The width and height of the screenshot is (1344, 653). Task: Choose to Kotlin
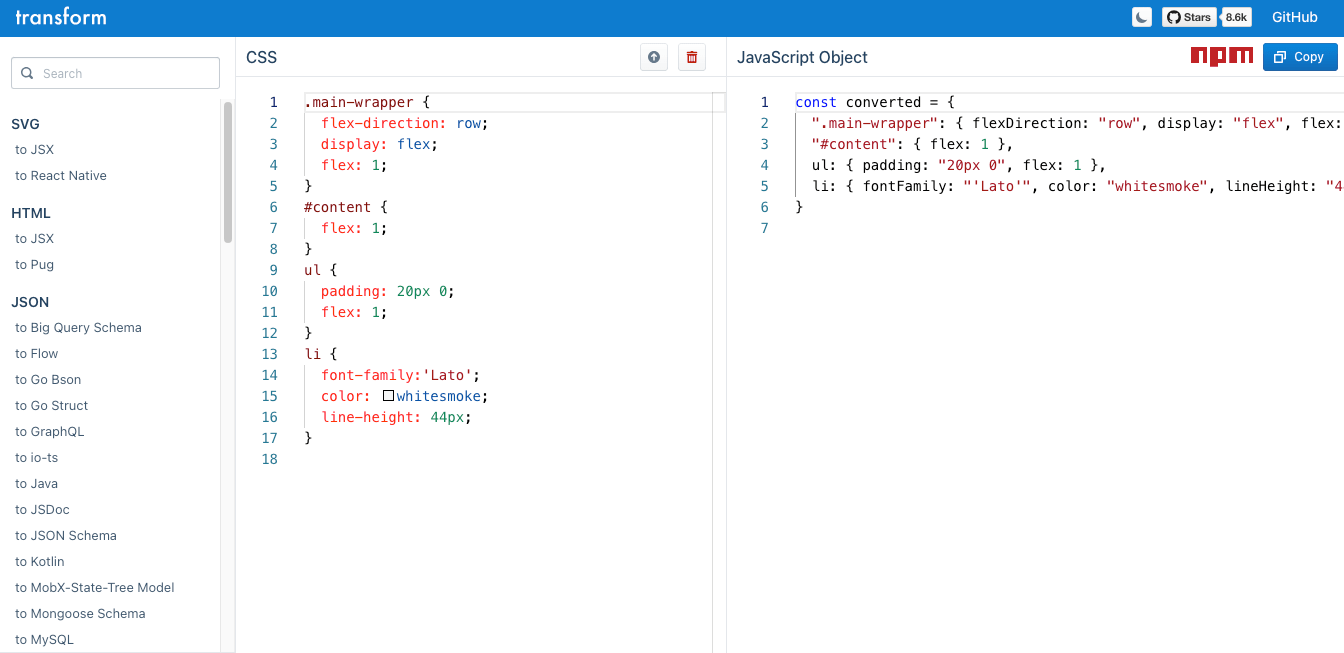(x=40, y=562)
